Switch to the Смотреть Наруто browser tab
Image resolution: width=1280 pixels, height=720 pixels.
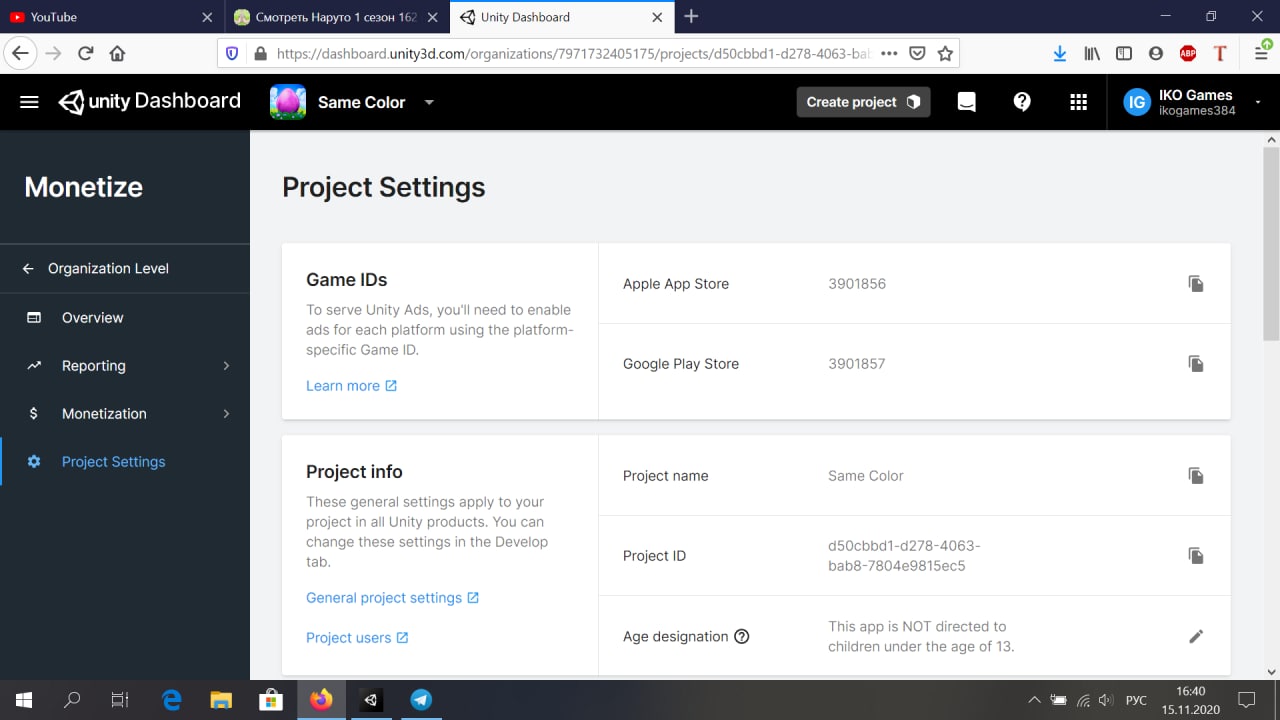click(x=336, y=17)
